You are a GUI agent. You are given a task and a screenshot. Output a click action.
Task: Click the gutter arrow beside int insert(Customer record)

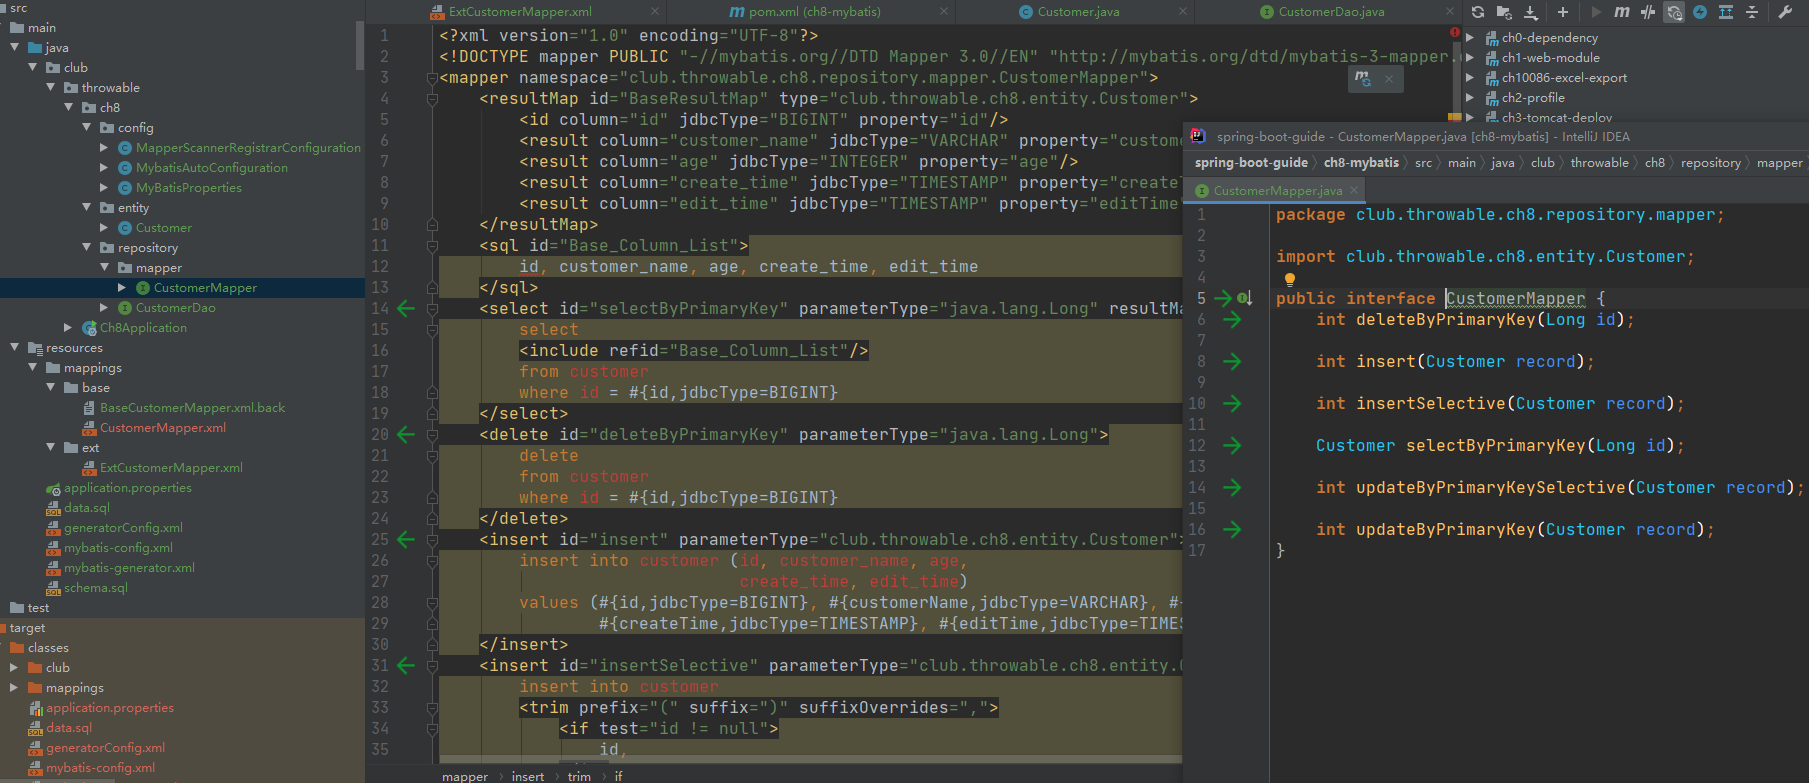(1232, 361)
